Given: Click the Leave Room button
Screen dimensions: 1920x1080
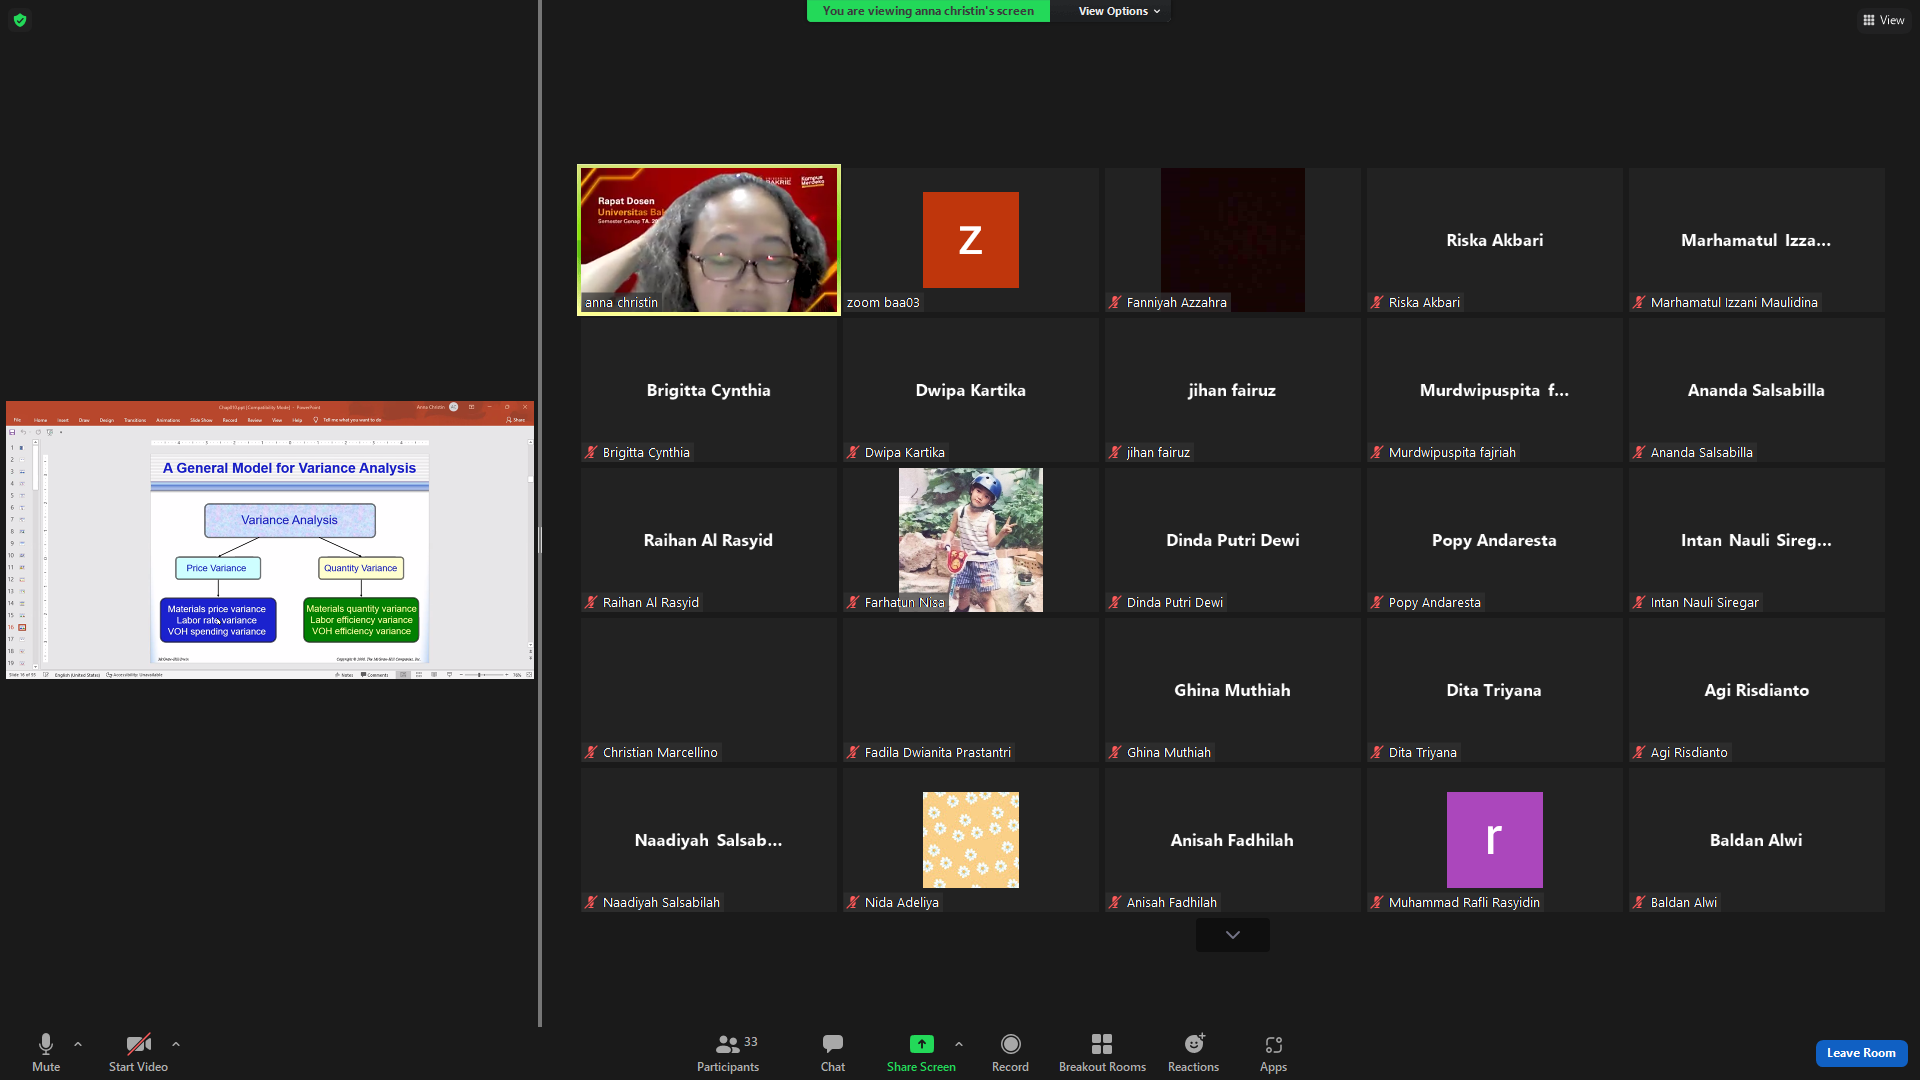Looking at the screenshot, I should pos(1861,1053).
